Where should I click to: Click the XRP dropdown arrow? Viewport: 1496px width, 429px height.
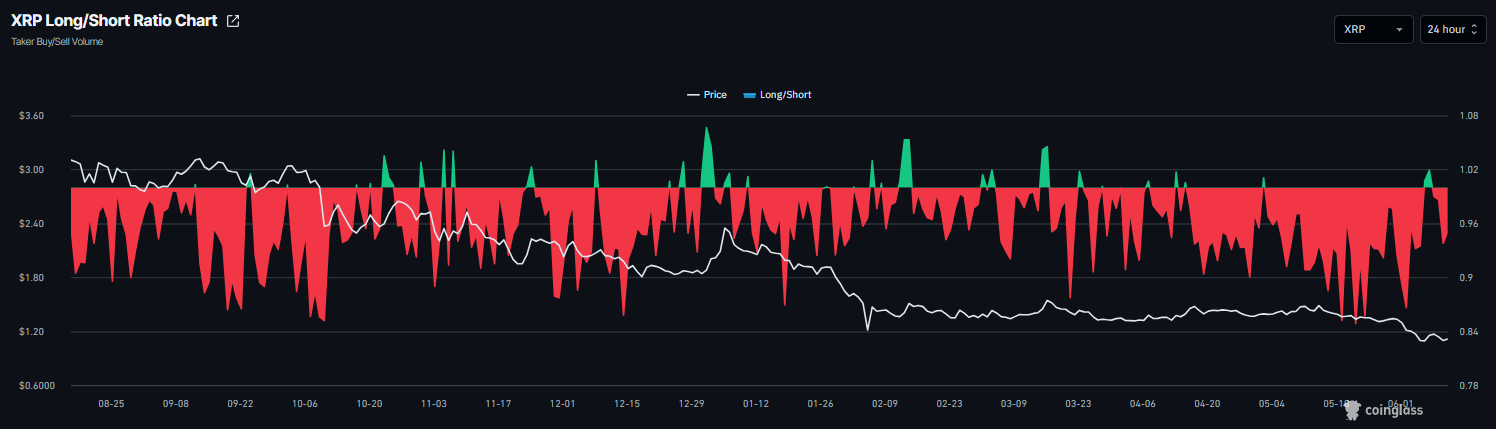[x=1398, y=30]
